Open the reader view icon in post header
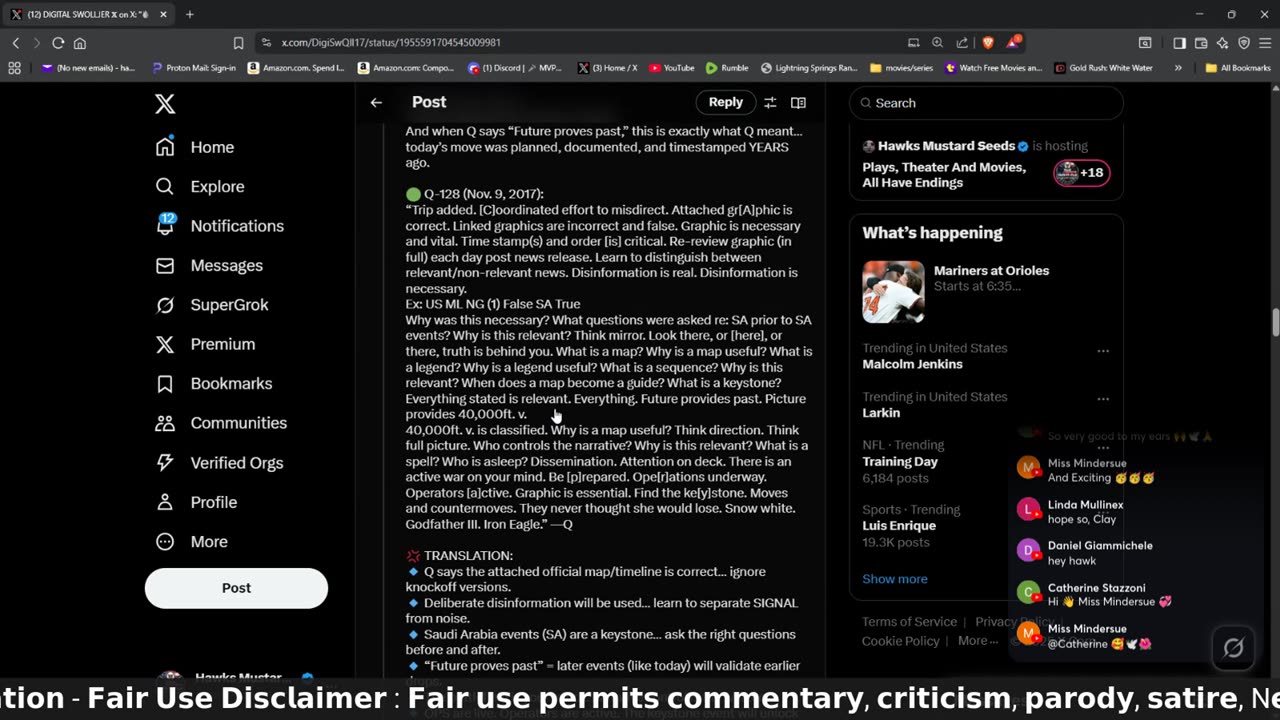This screenshot has width=1280, height=720. point(798,102)
